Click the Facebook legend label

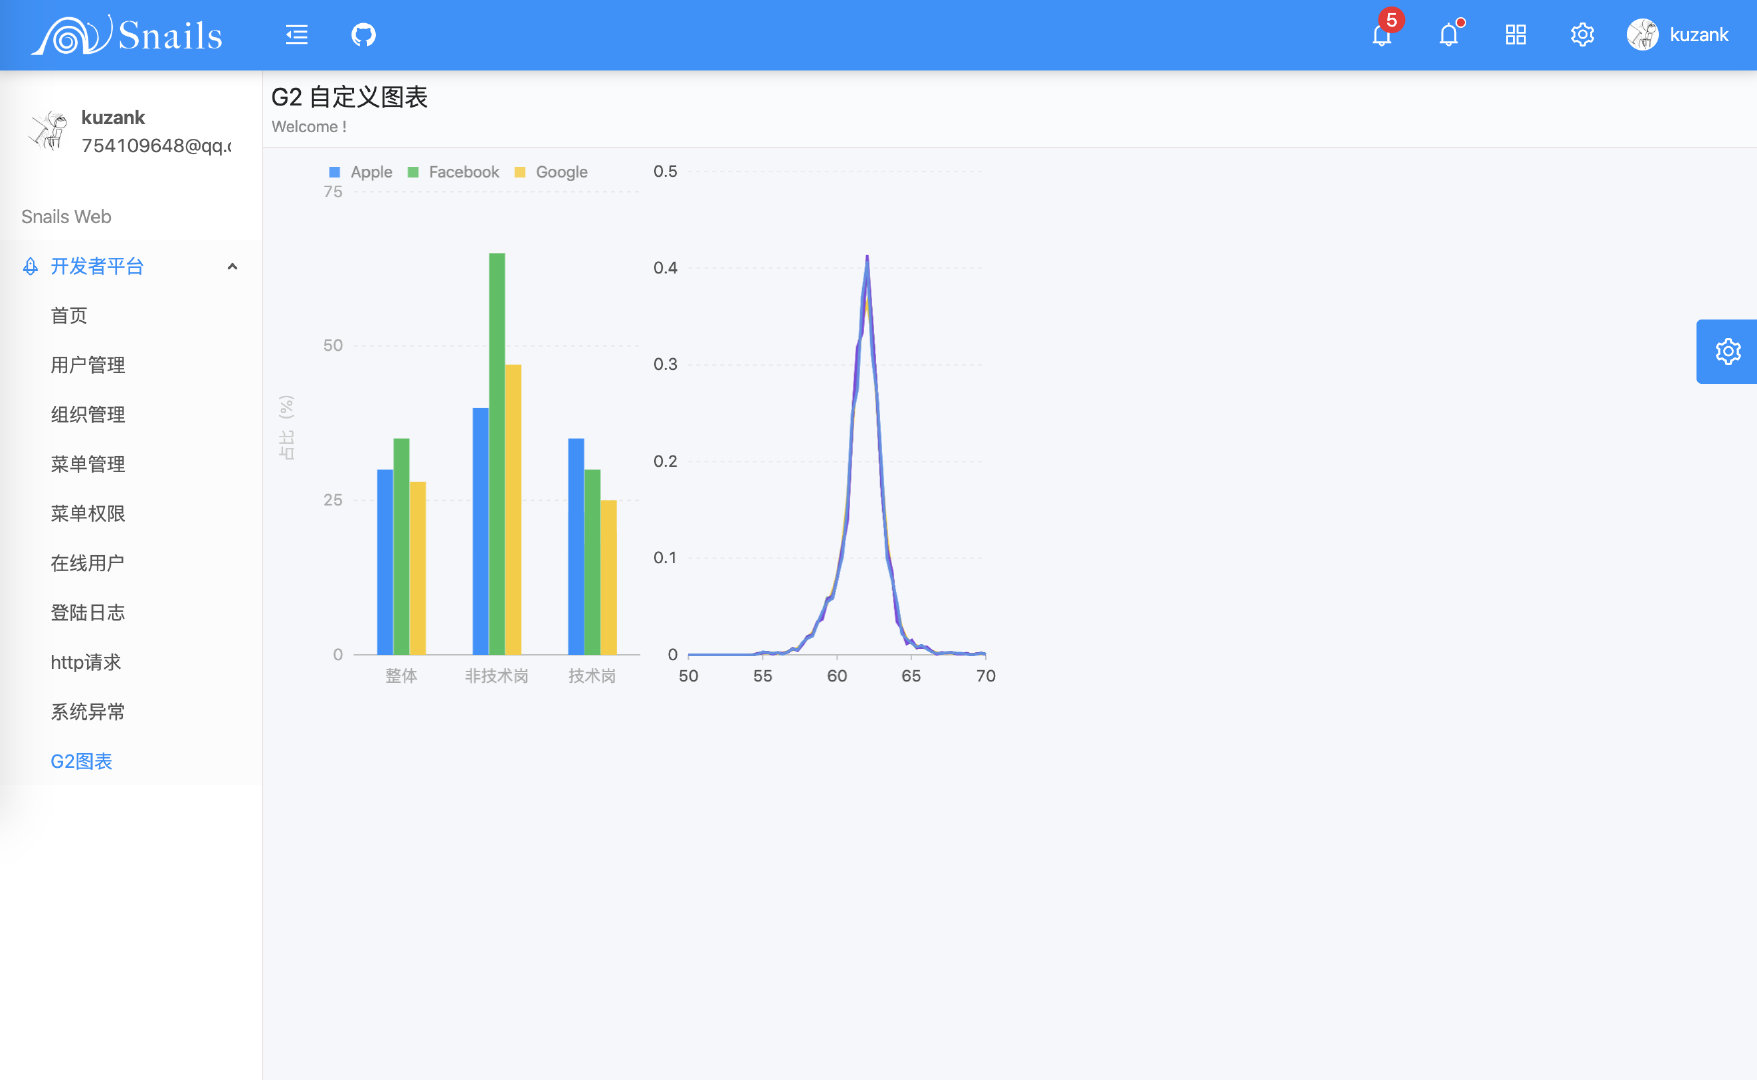(464, 172)
